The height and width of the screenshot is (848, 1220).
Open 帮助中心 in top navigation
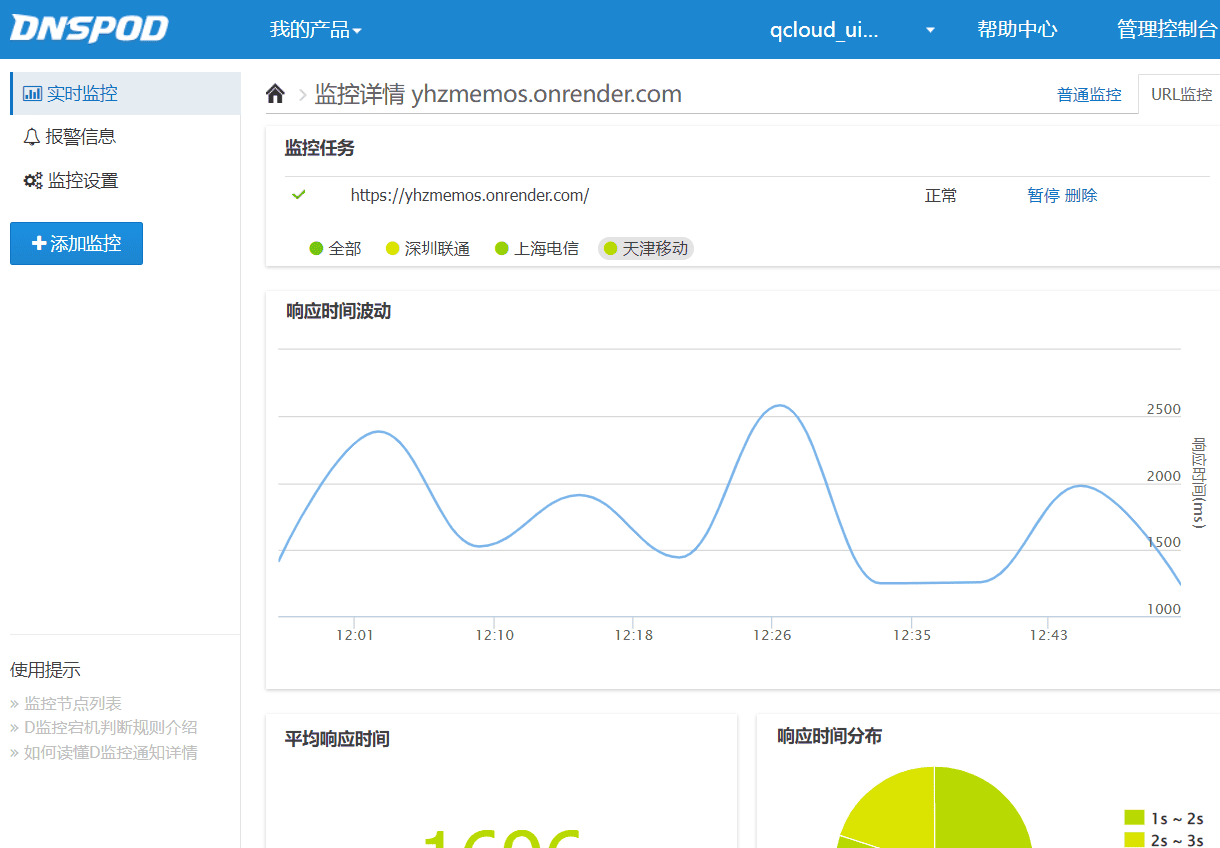1017,30
